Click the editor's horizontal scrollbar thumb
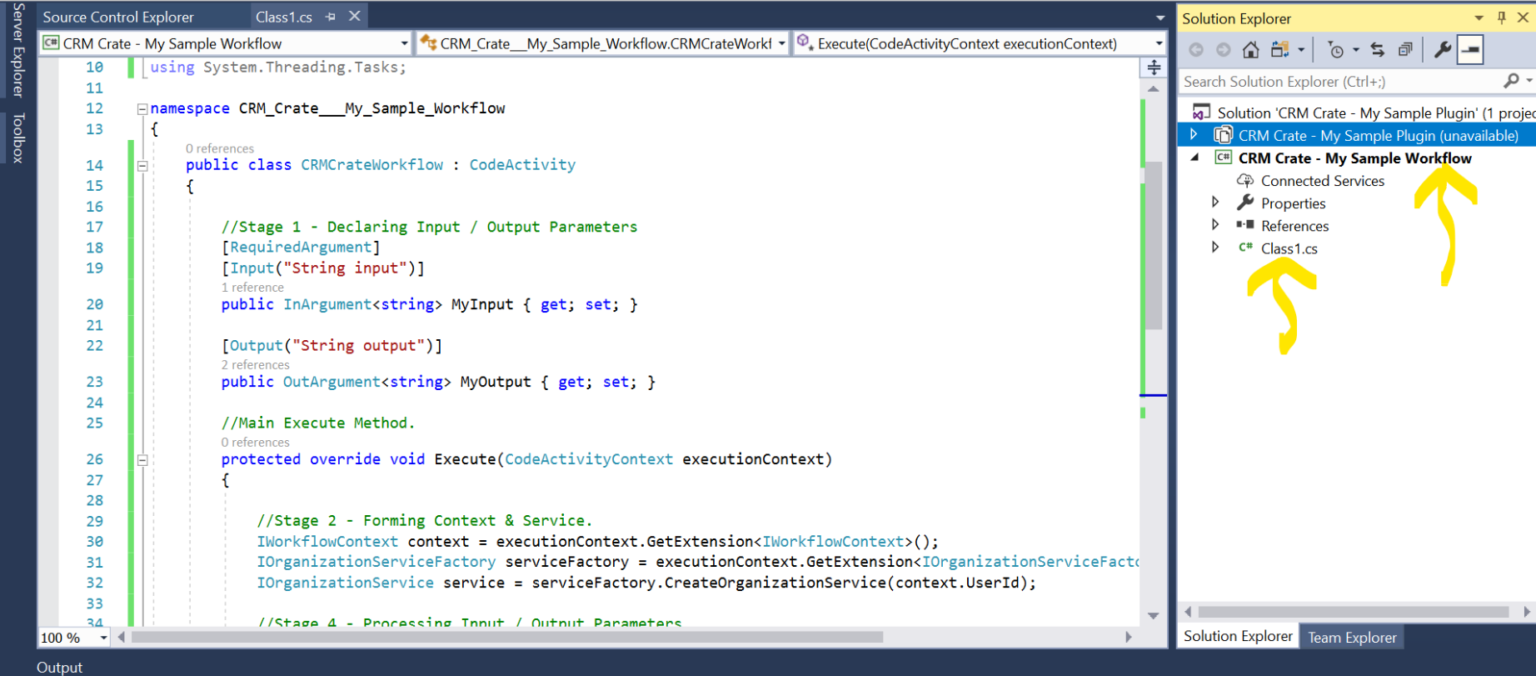Image resolution: width=1536 pixels, height=676 pixels. 507,637
